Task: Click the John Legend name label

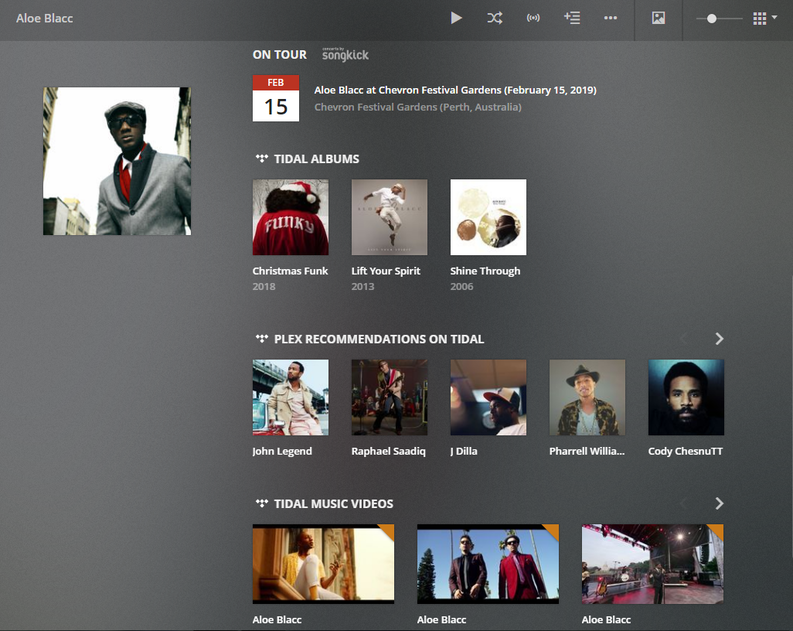Action: click(x=282, y=452)
